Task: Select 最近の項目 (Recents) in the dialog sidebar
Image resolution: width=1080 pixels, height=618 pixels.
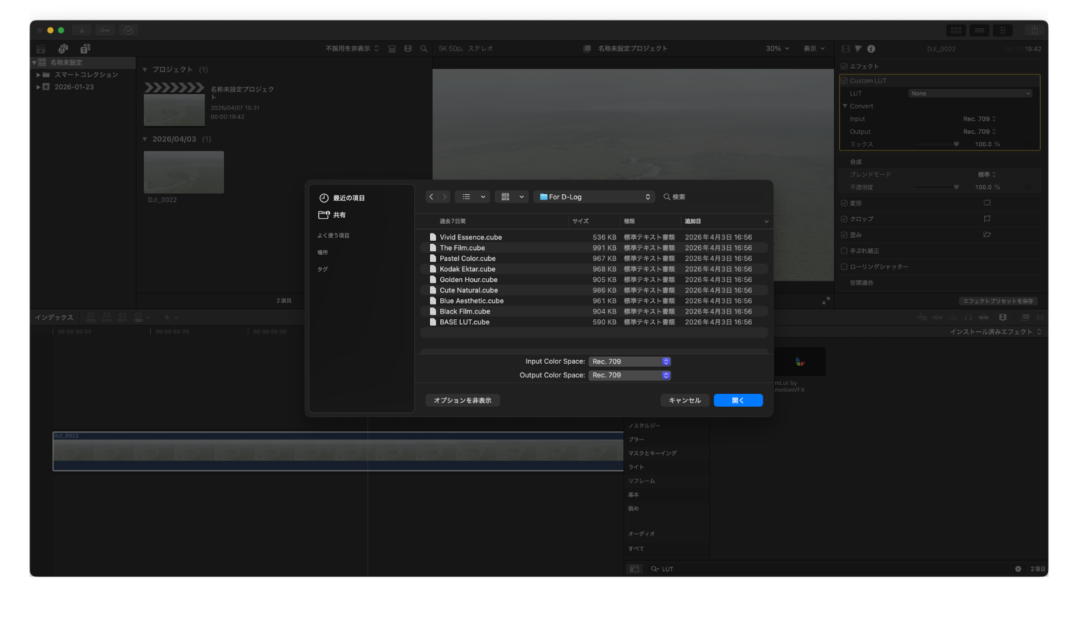Action: 349,198
